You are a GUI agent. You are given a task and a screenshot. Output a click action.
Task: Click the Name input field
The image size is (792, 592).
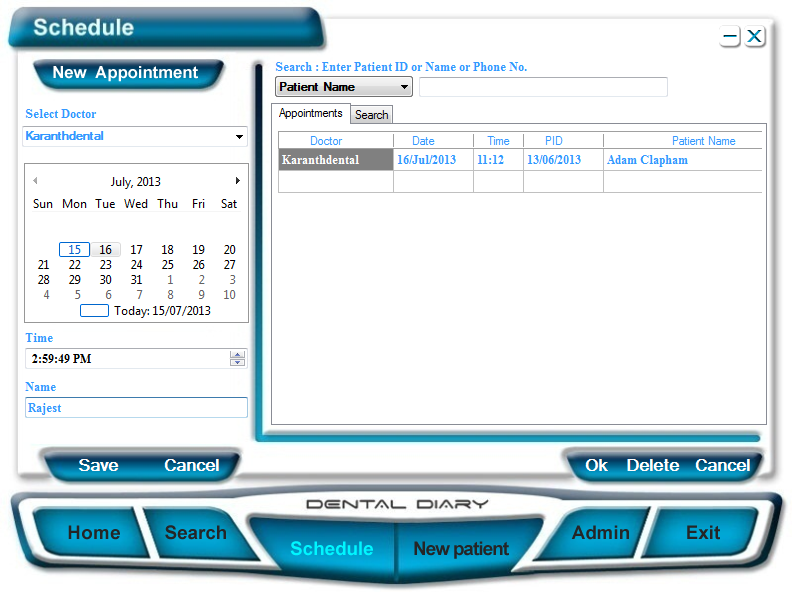tap(135, 408)
